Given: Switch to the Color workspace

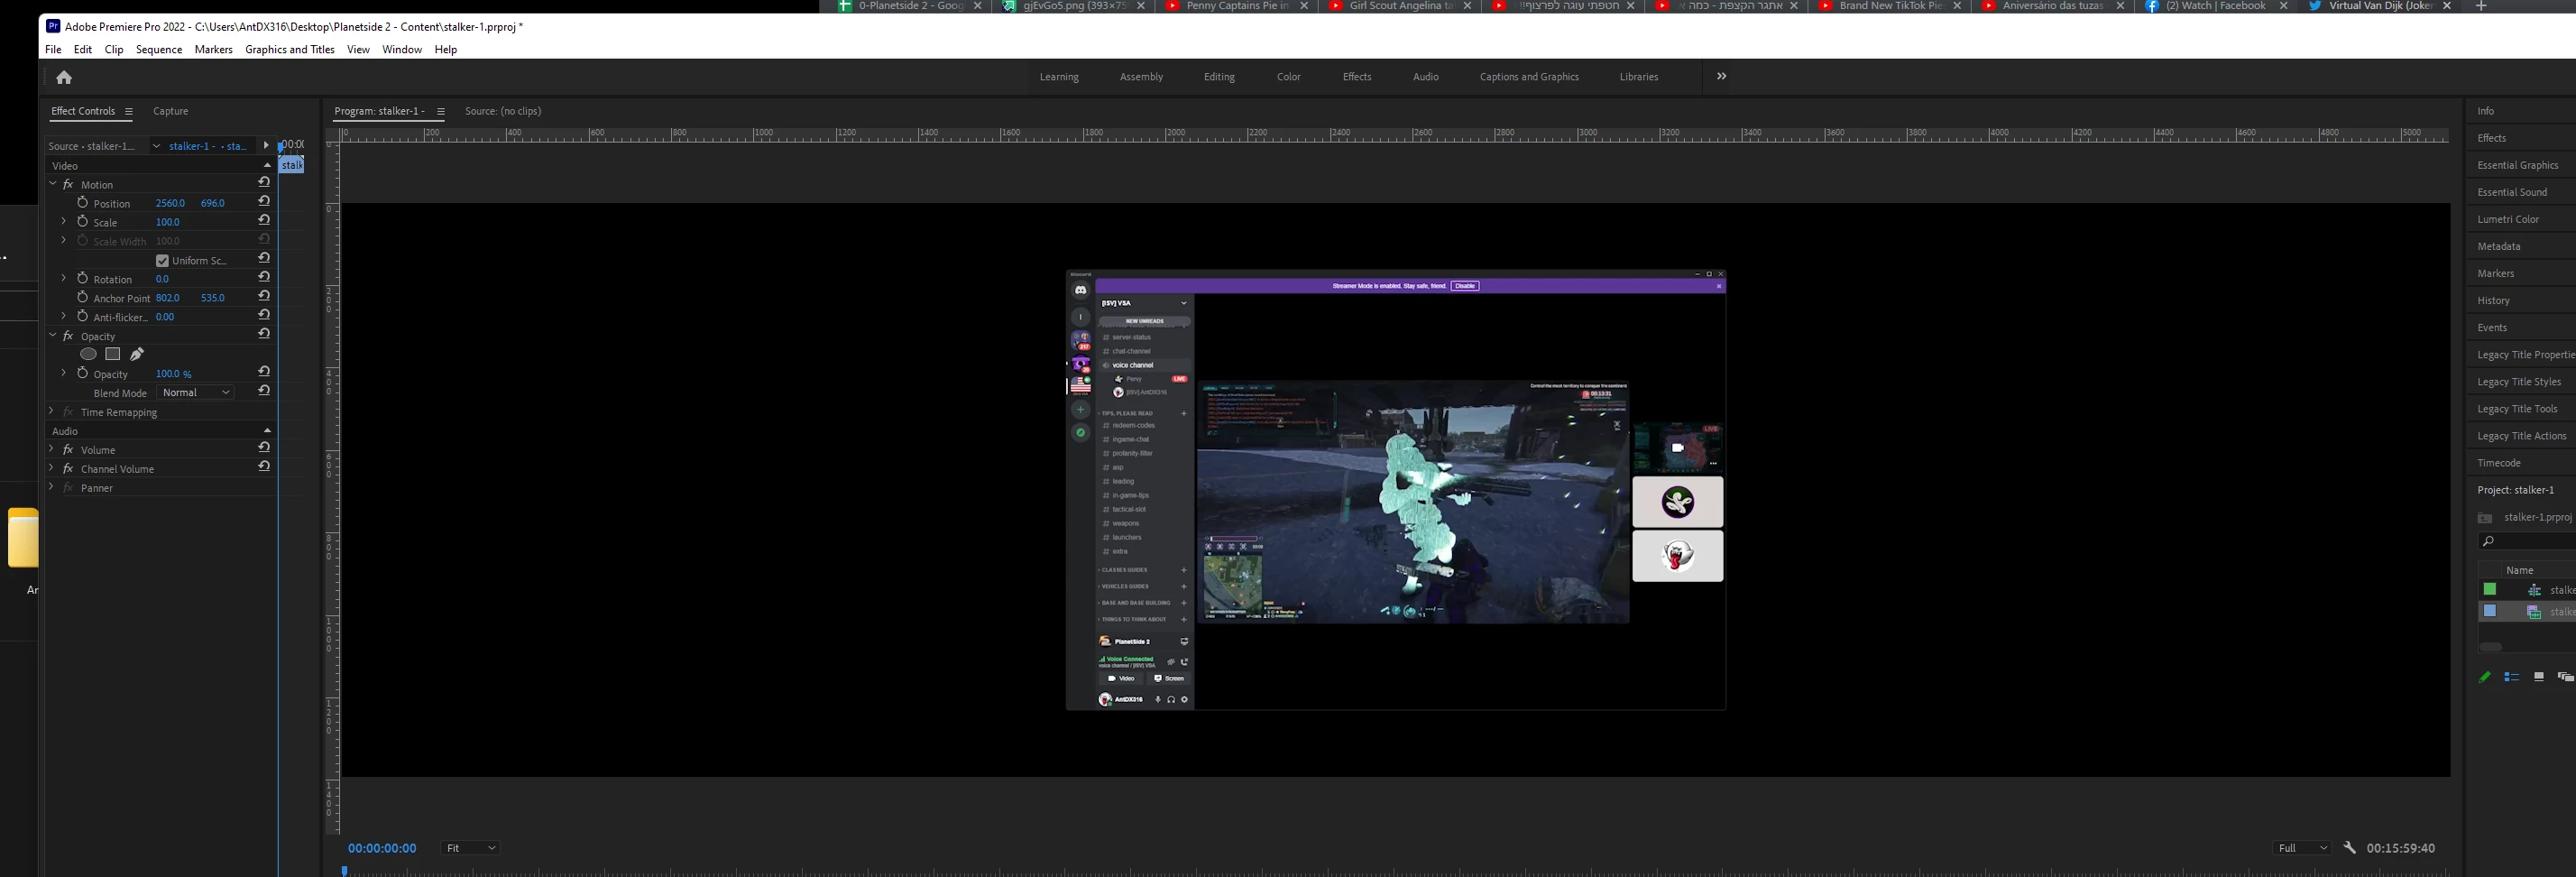Looking at the screenshot, I should coord(1289,77).
